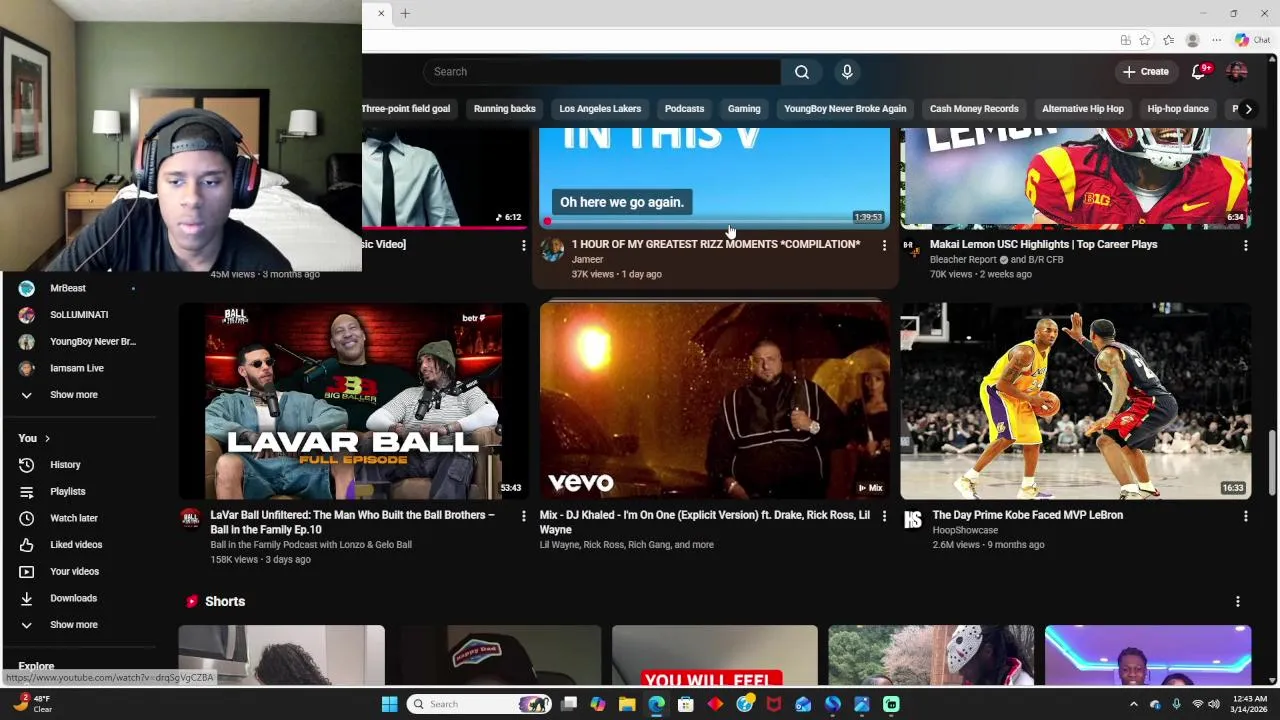Open Shorts section options menu

pos(1237,602)
